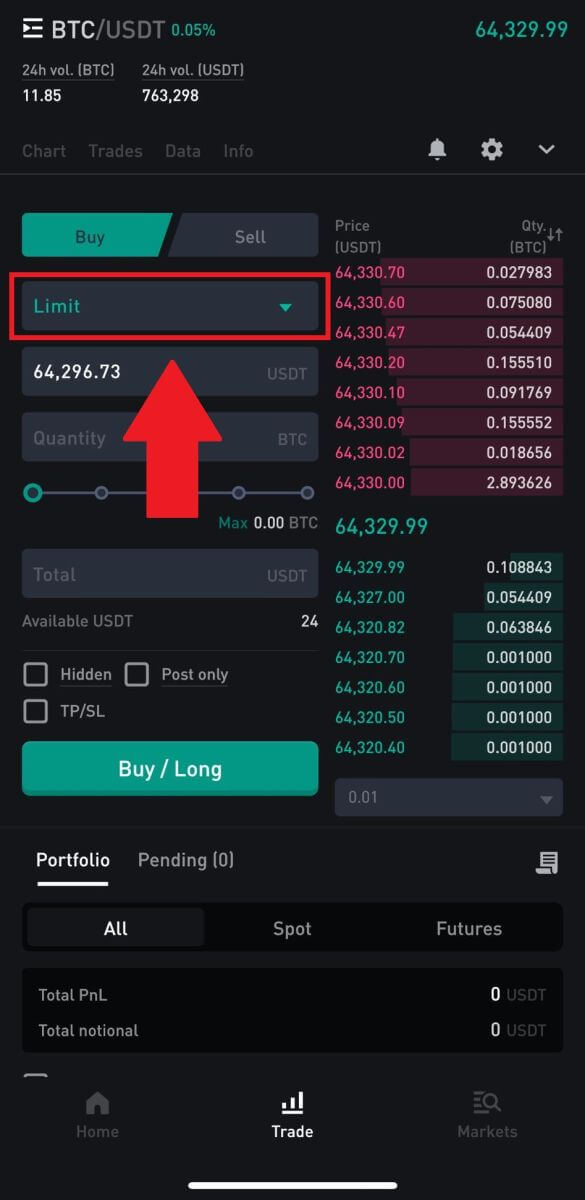Enable TP/SL for the order
This screenshot has width=585, height=1200.
point(35,711)
